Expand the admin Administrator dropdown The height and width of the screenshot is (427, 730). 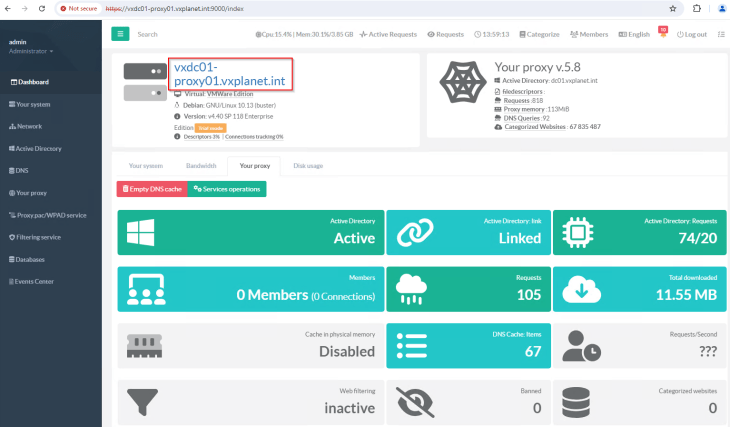[31, 50]
